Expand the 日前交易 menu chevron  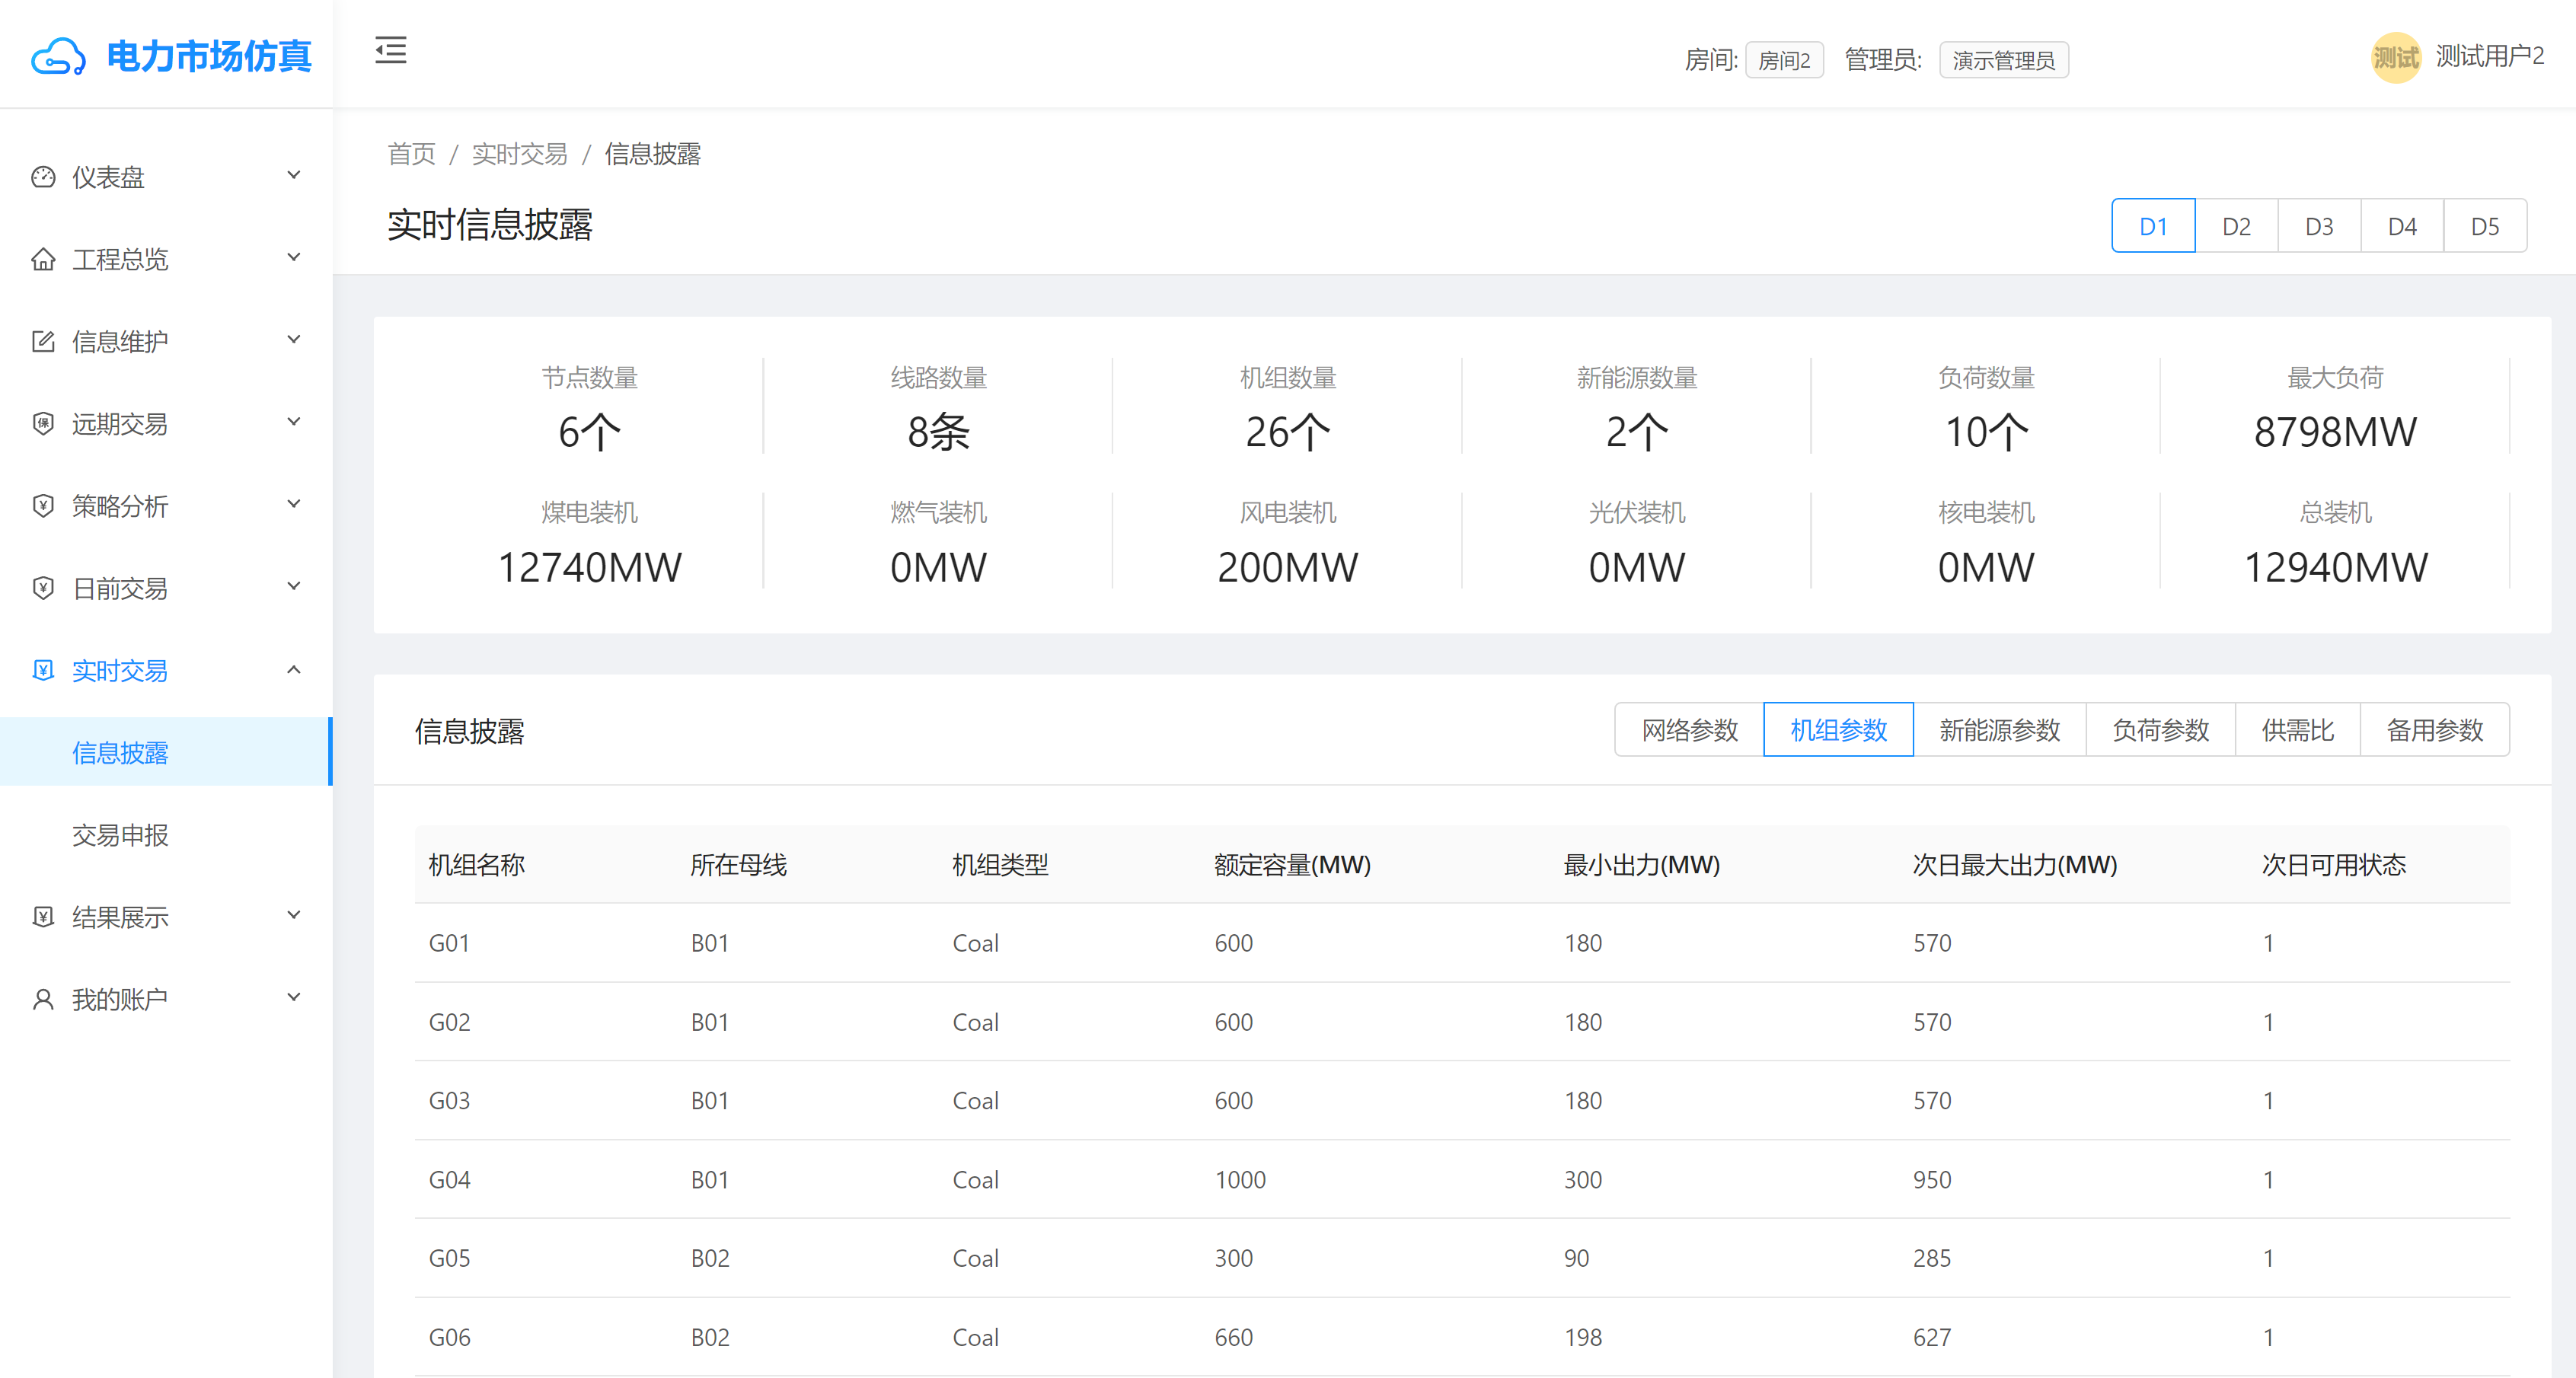pos(294,586)
